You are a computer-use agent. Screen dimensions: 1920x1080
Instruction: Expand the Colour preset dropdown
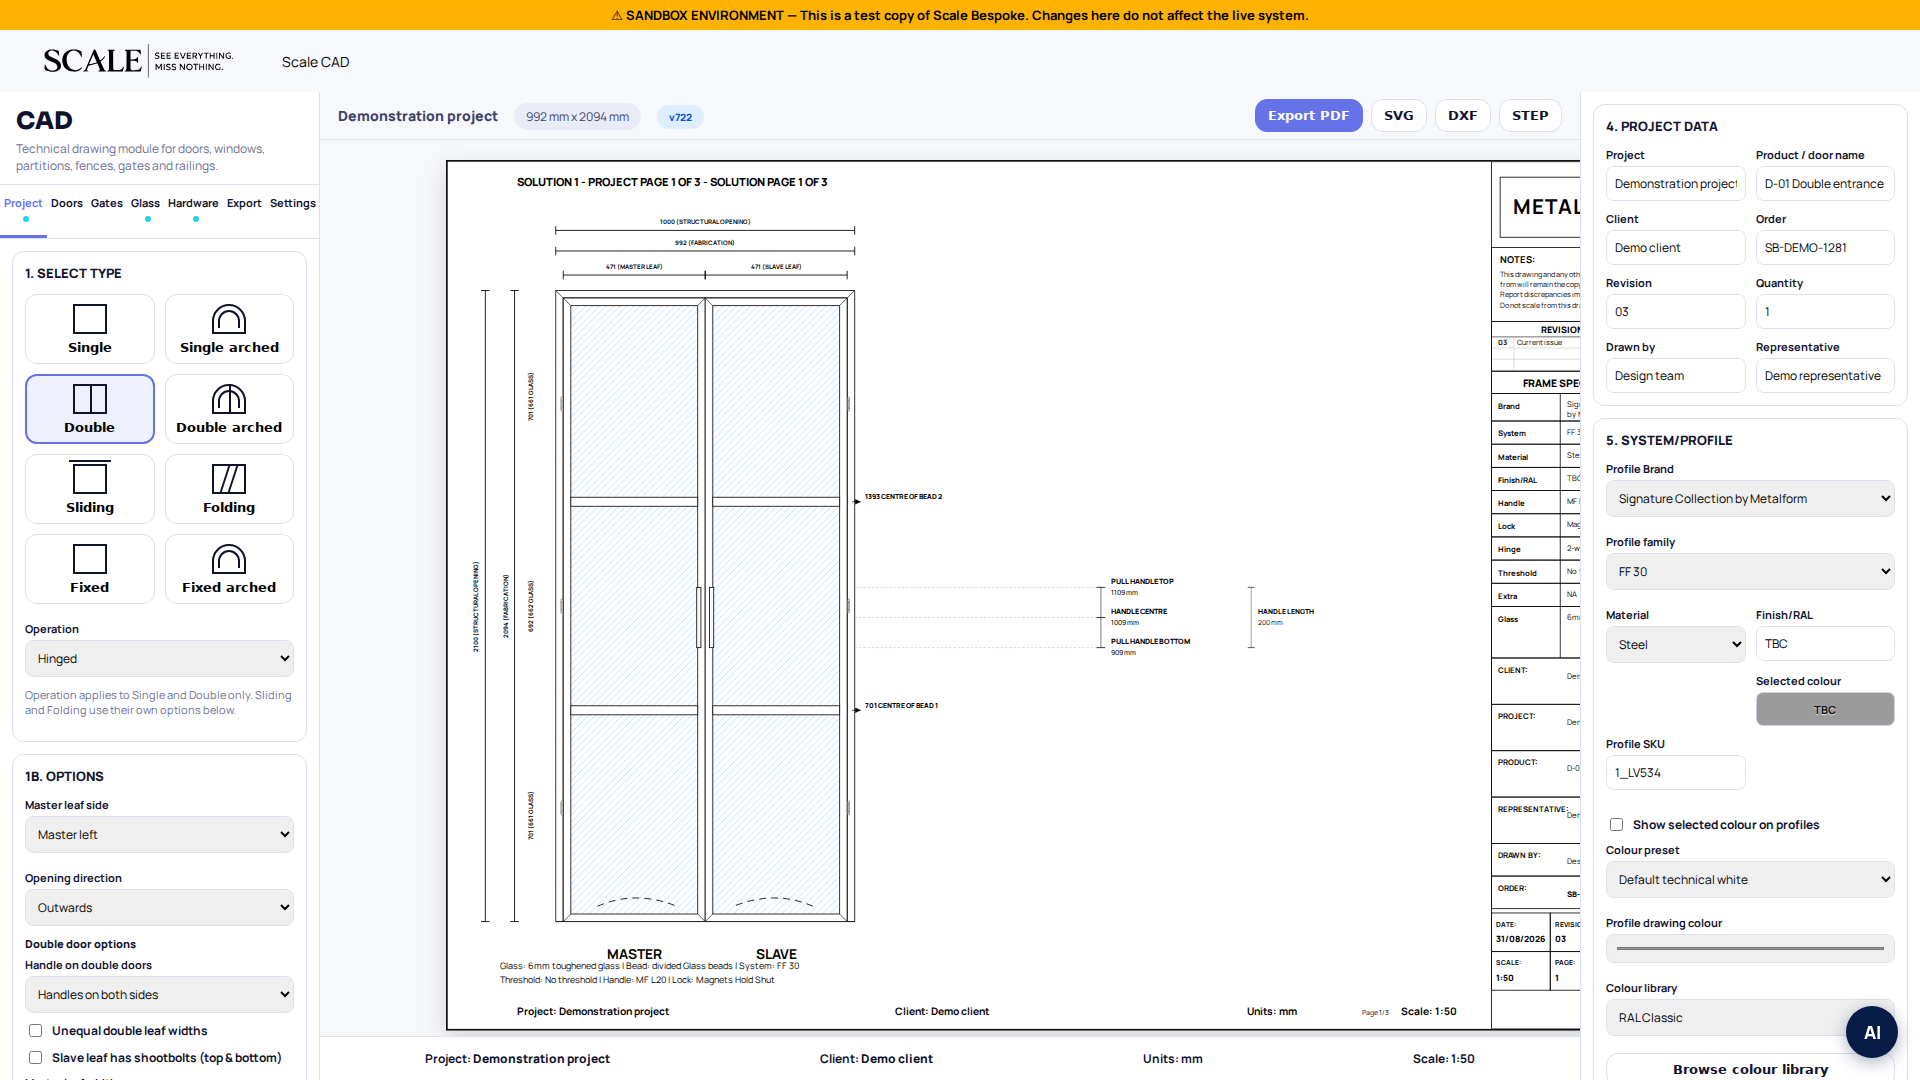[1750, 880]
